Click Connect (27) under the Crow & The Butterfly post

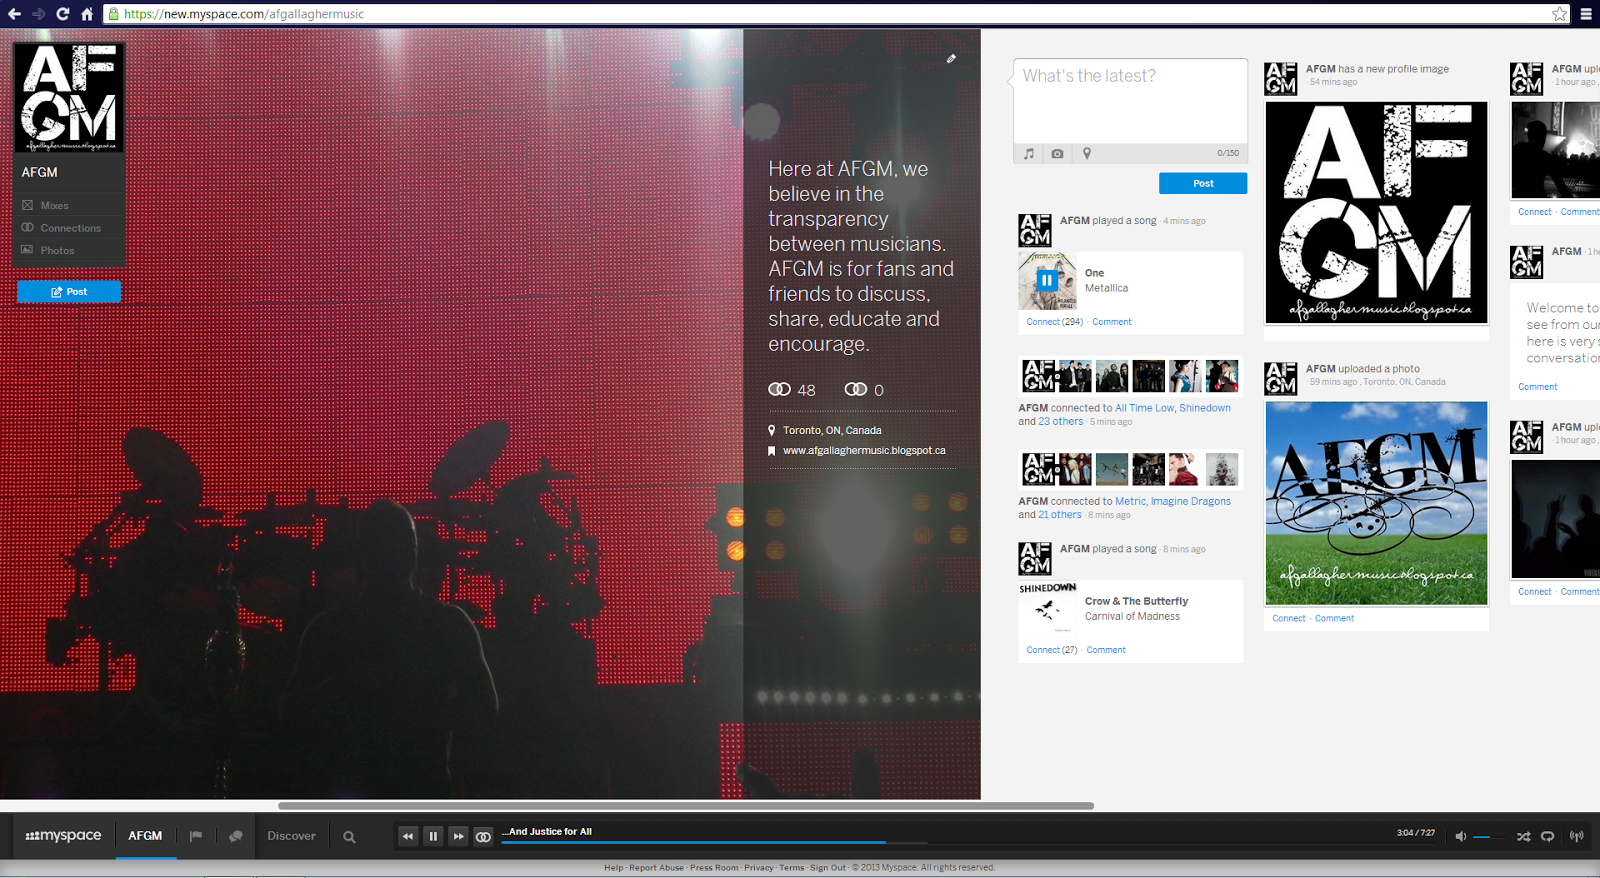pos(1051,650)
